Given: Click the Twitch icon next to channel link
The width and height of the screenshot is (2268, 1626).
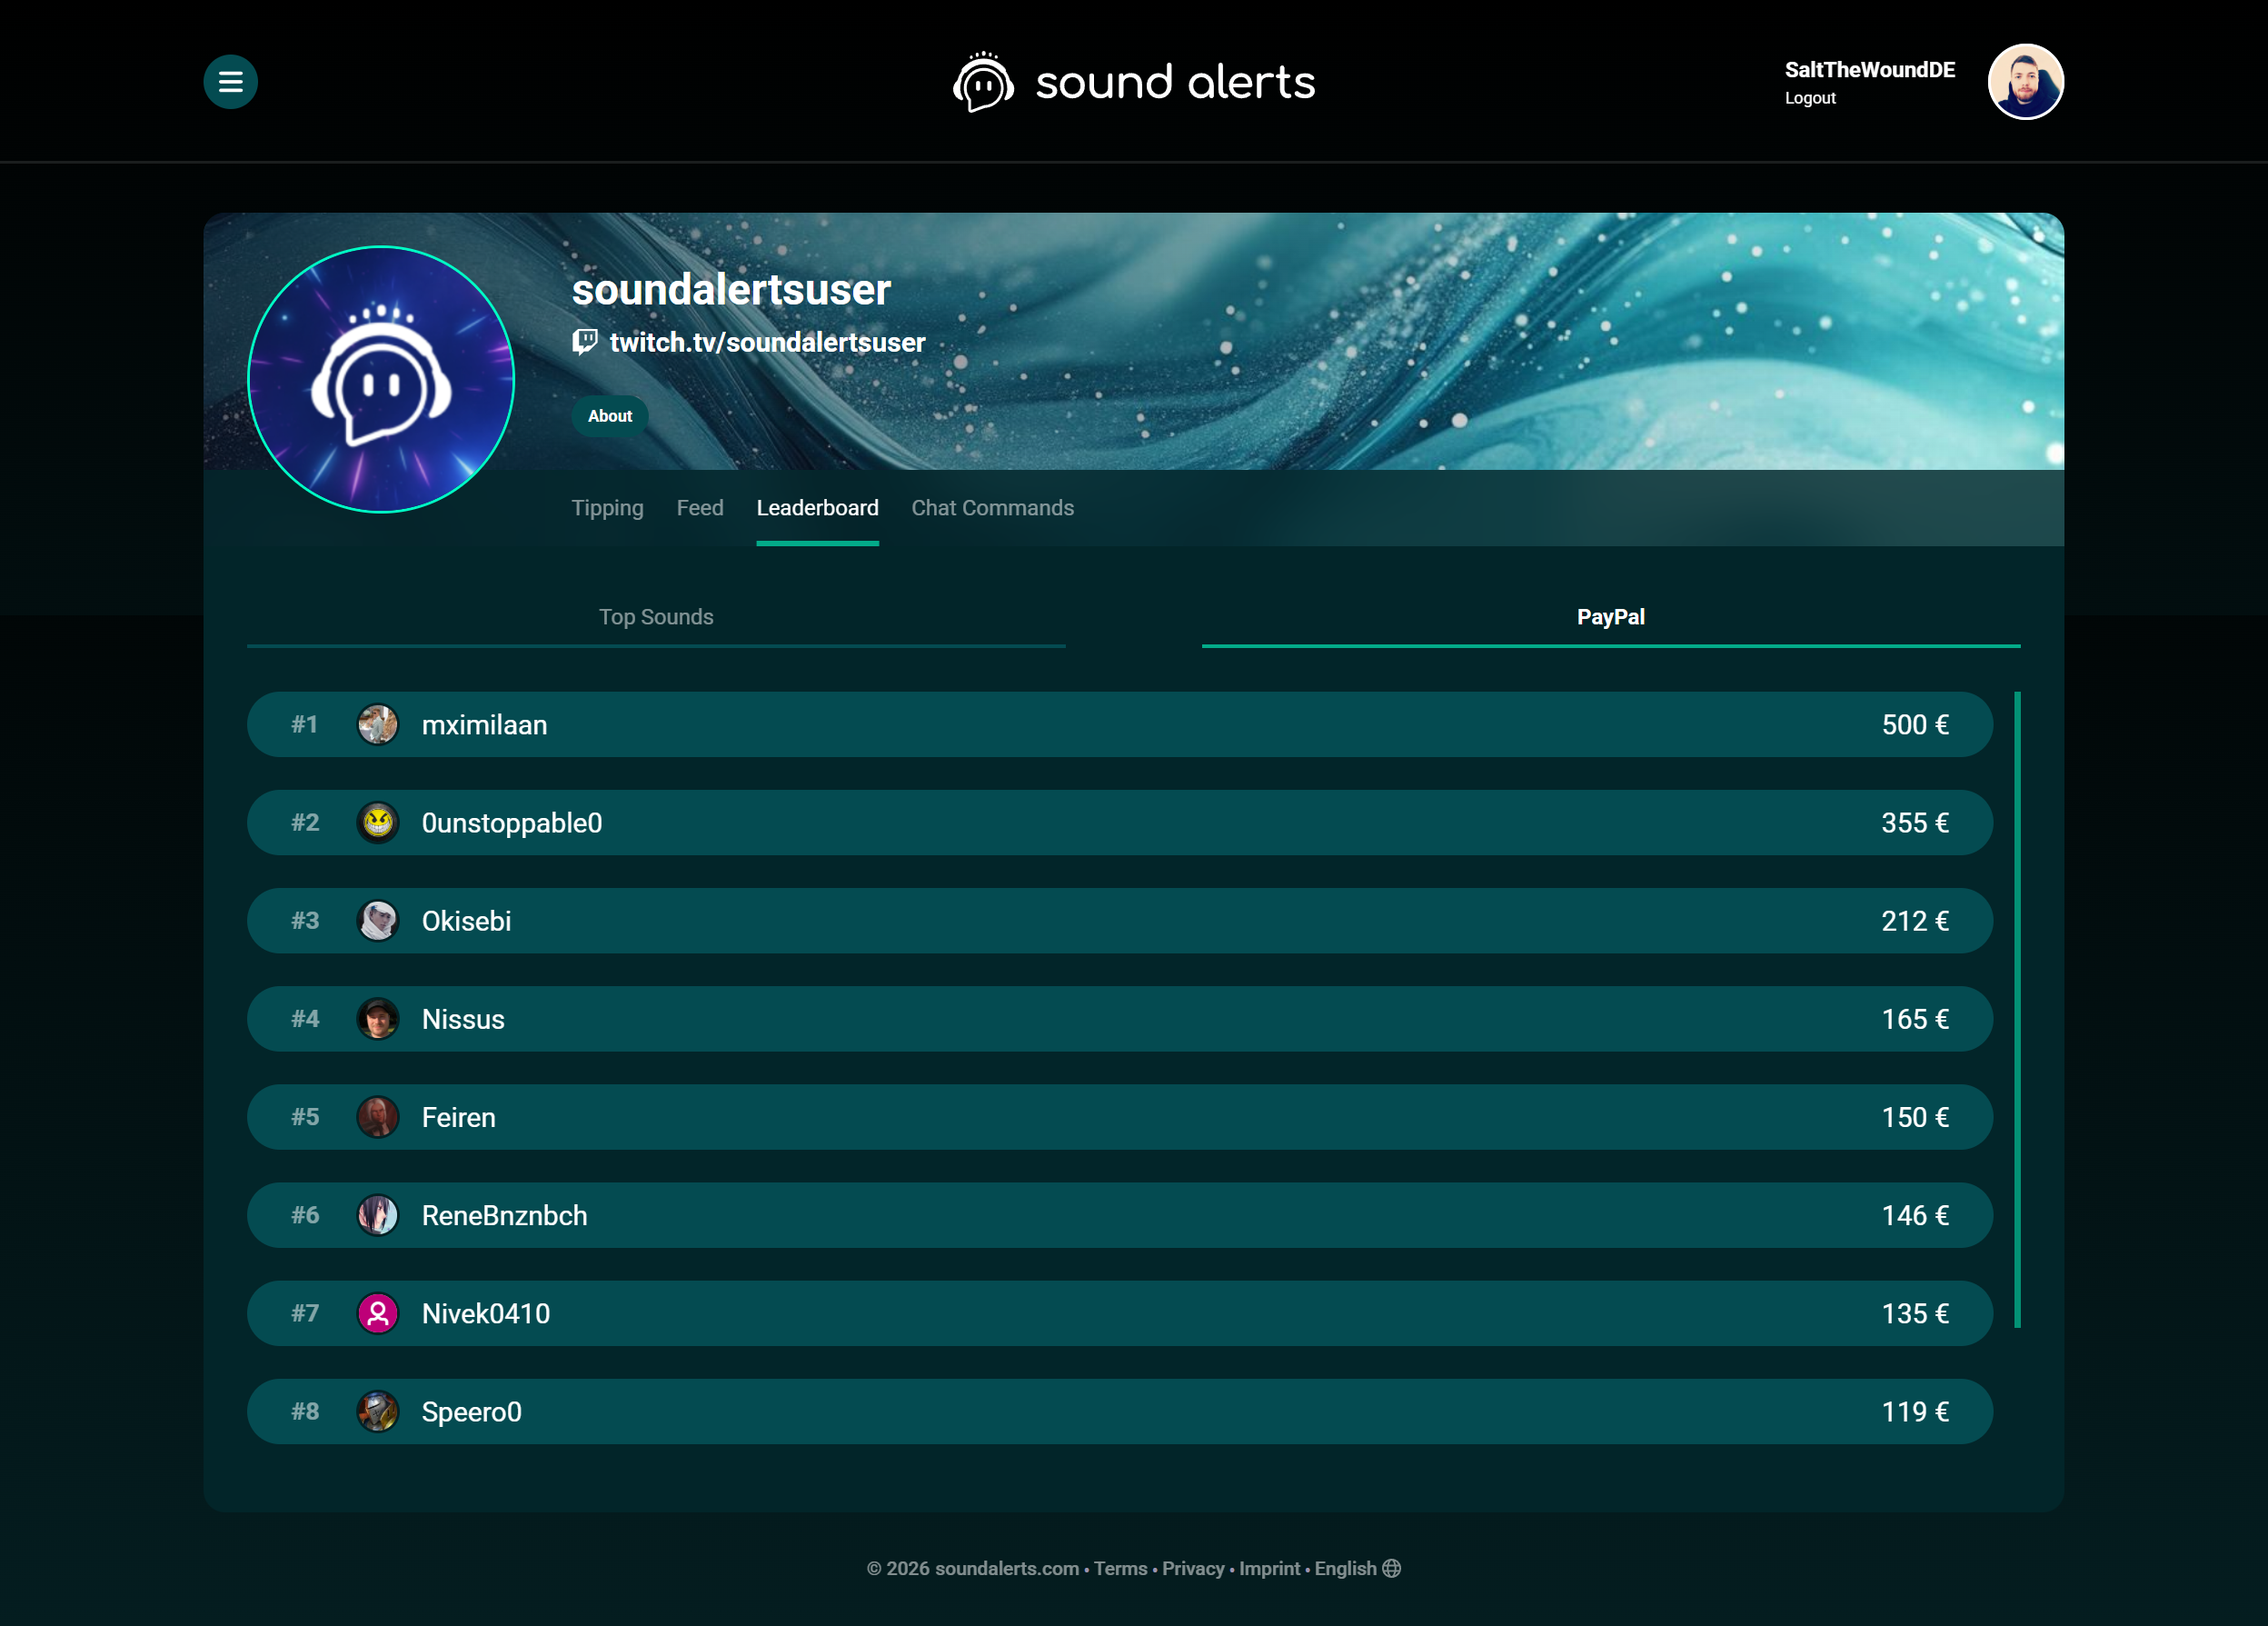Looking at the screenshot, I should [x=585, y=342].
